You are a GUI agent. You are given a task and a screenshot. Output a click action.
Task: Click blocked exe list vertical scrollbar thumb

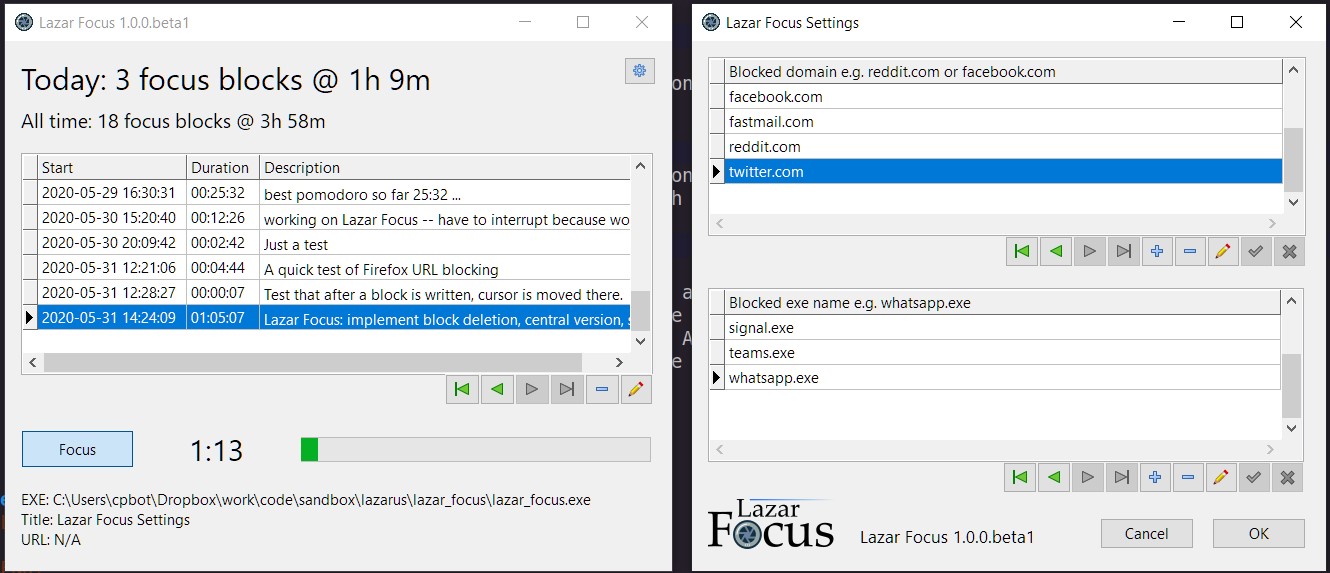point(1292,385)
